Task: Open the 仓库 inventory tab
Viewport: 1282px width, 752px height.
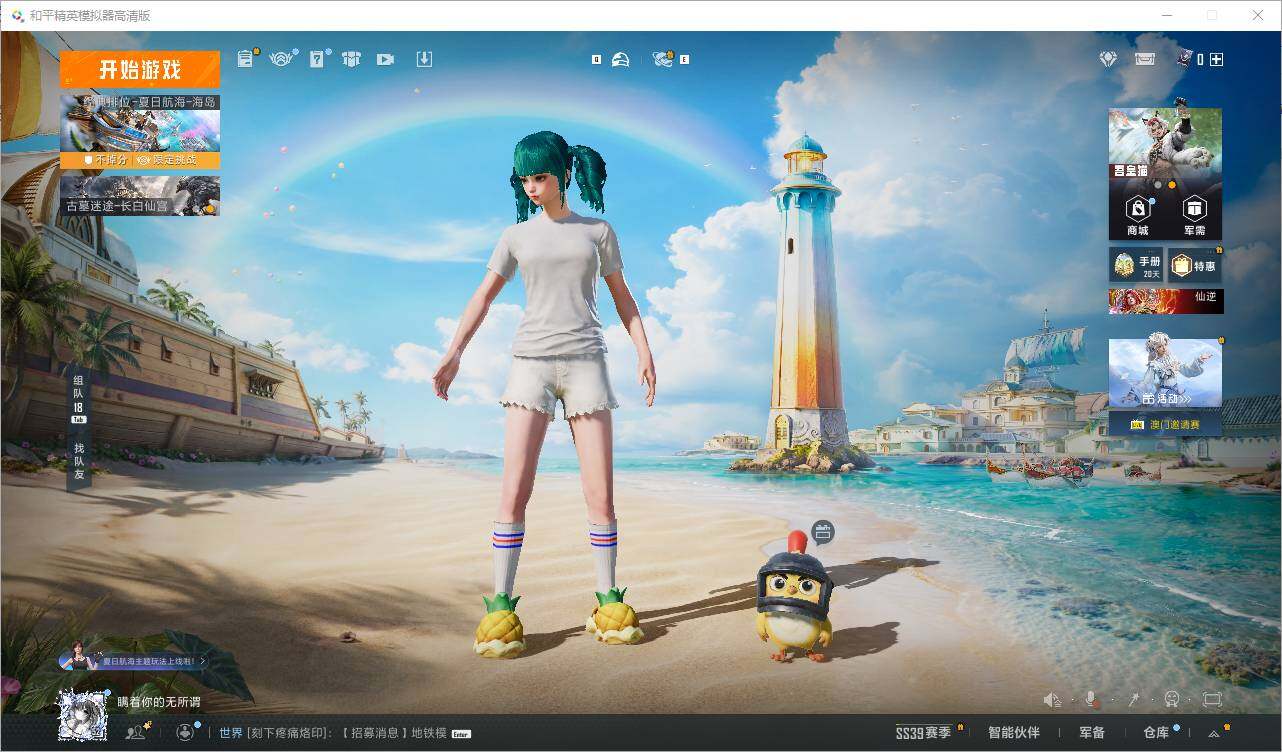Action: (x=1156, y=733)
